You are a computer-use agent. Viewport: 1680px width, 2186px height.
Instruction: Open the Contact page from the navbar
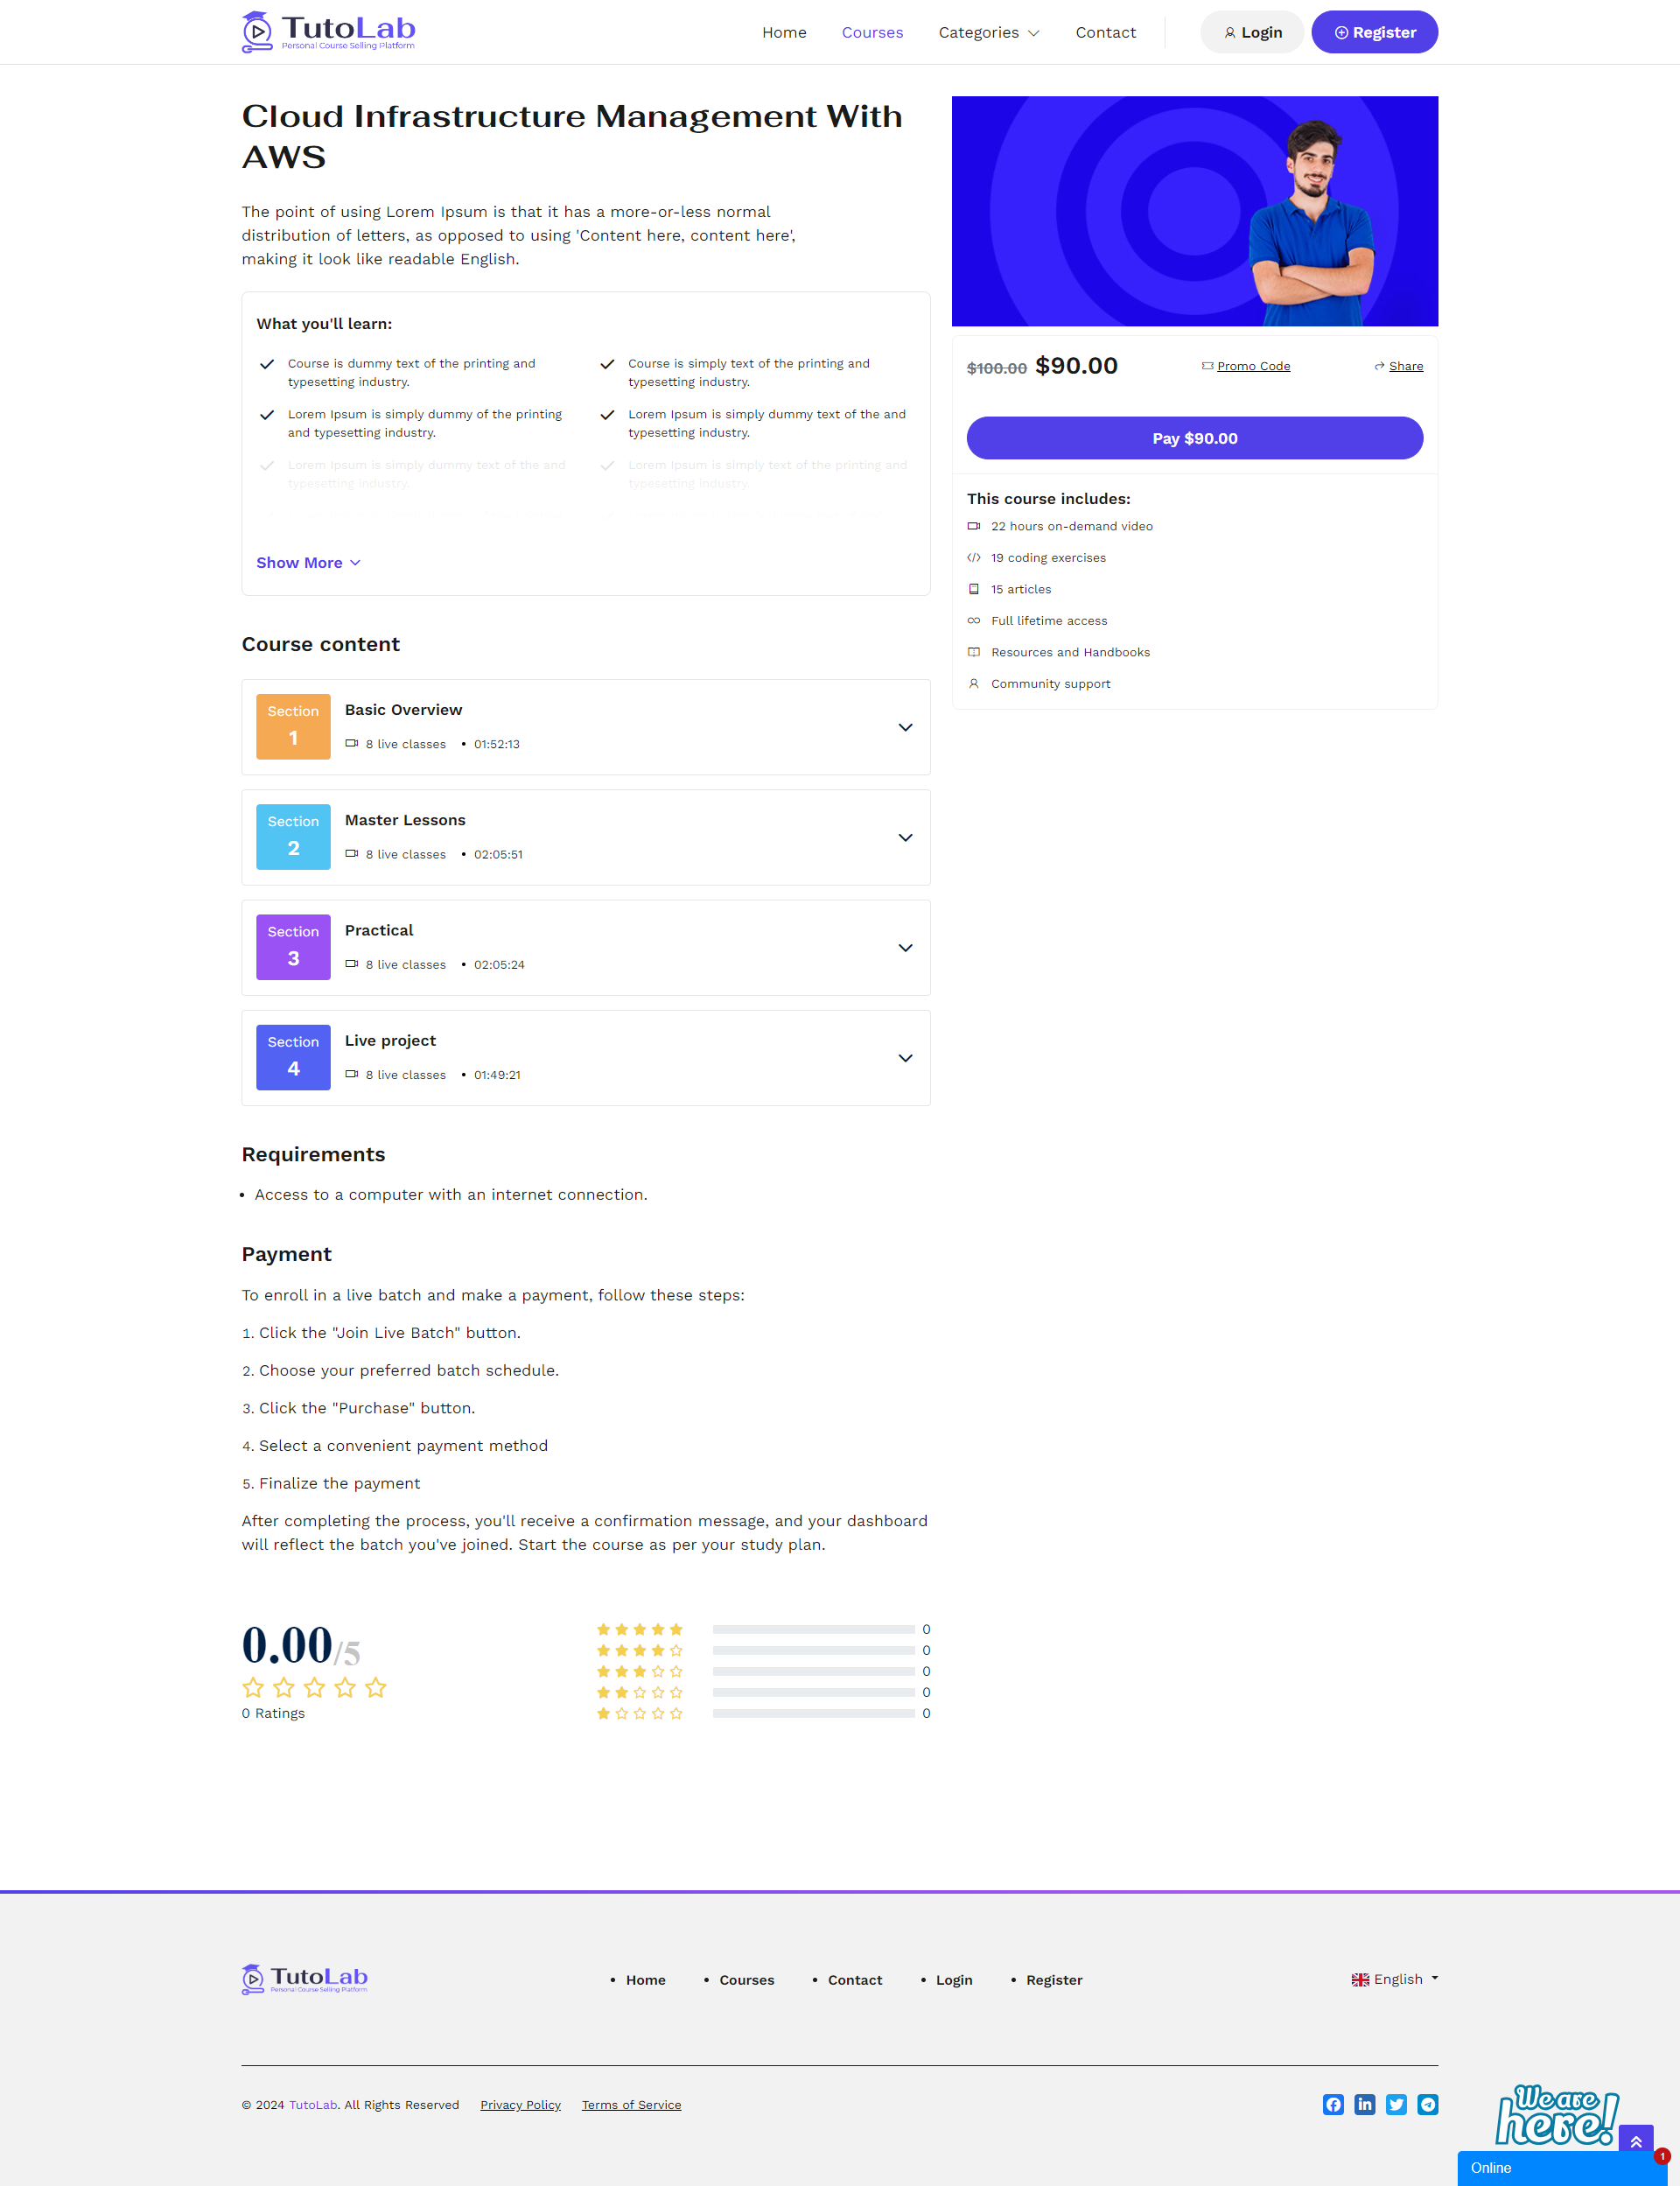tap(1105, 32)
